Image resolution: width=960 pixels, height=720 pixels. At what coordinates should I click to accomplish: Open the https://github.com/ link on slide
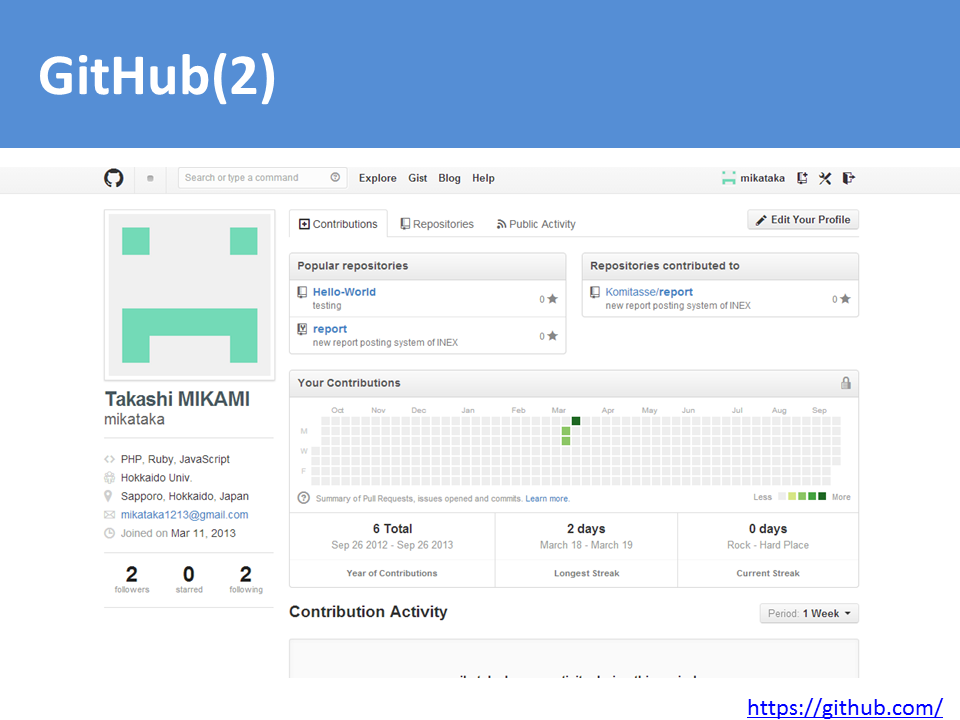[x=845, y=708]
